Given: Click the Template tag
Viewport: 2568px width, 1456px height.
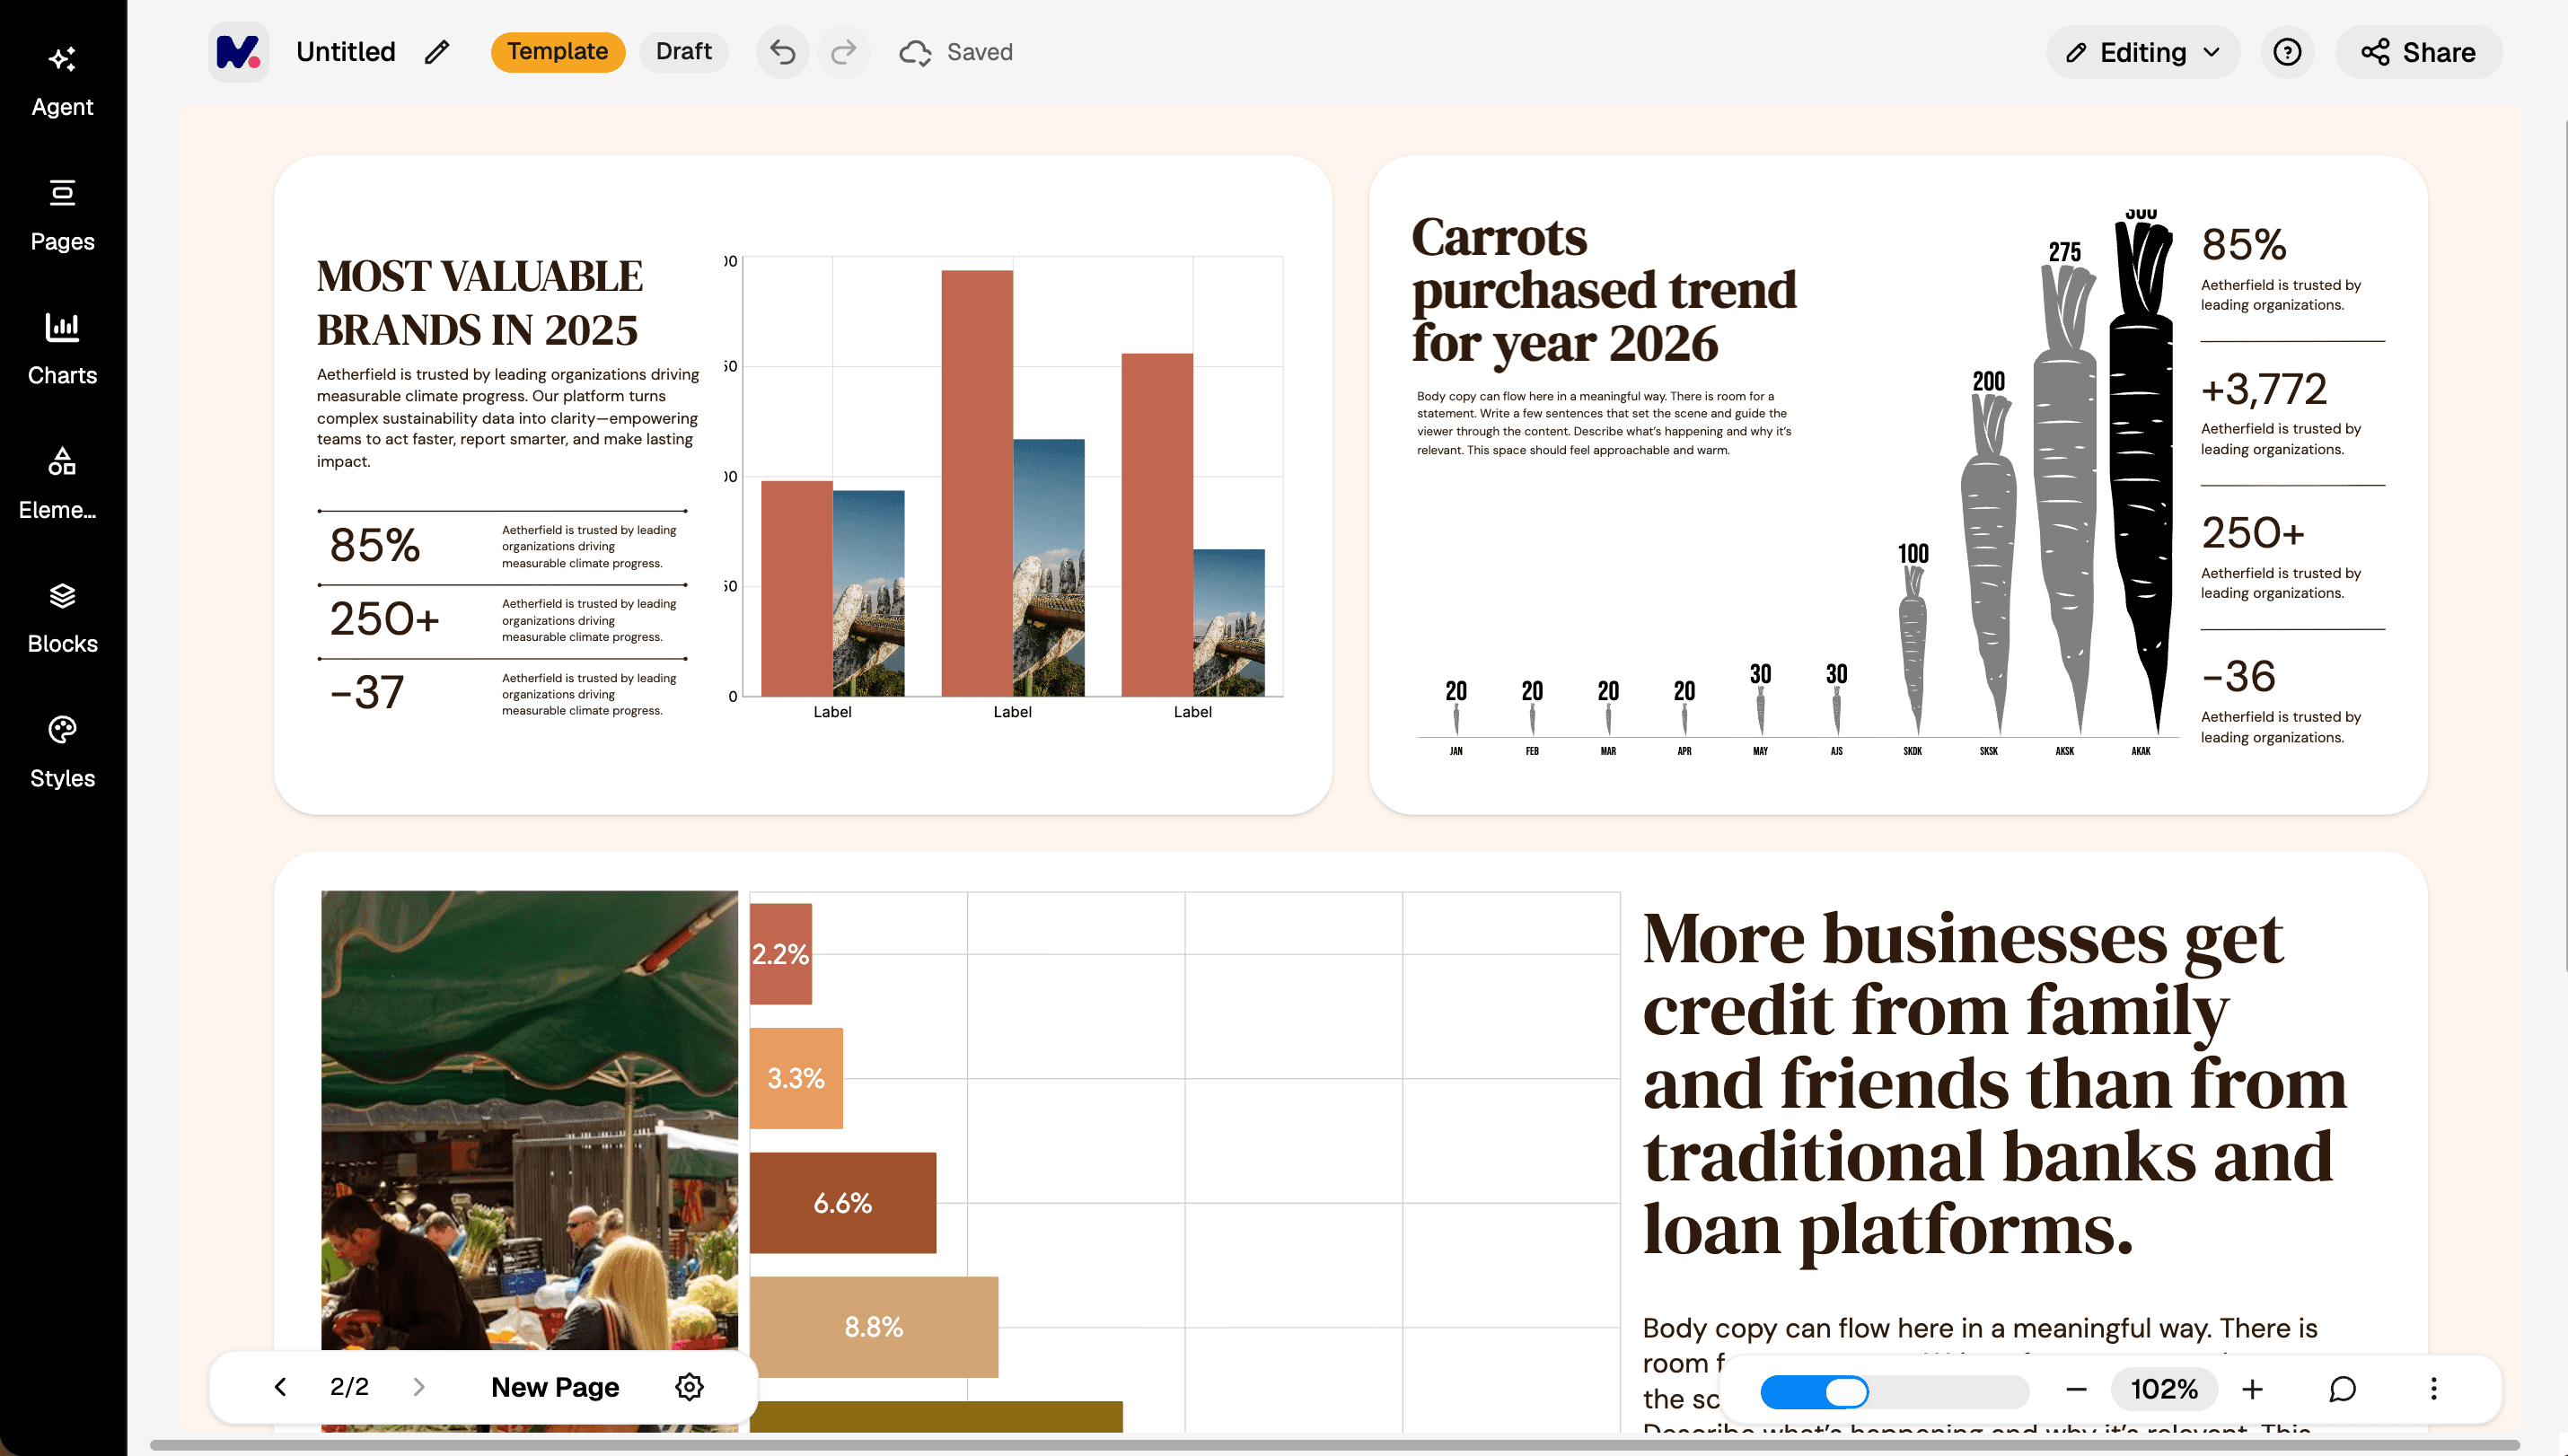Looking at the screenshot, I should pos(557,52).
